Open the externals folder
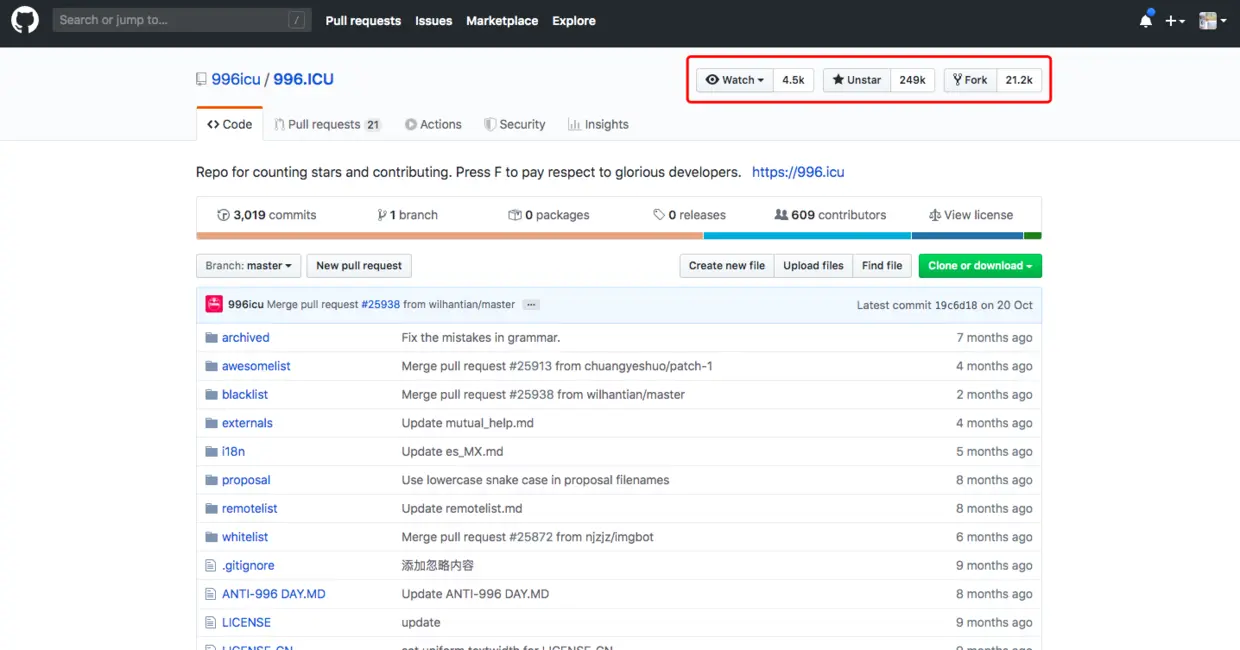 pos(247,423)
